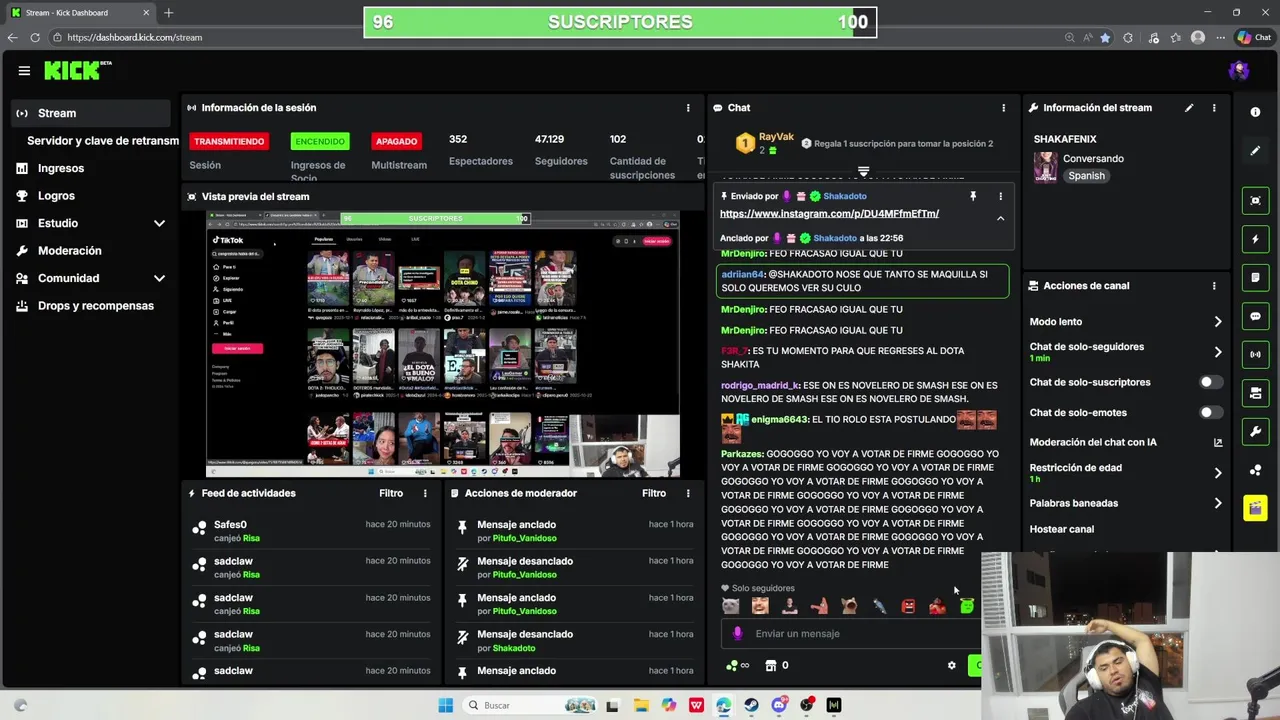Click the pencil icon in right sidebar
Screen dimensions: 1280x720
point(1255,151)
